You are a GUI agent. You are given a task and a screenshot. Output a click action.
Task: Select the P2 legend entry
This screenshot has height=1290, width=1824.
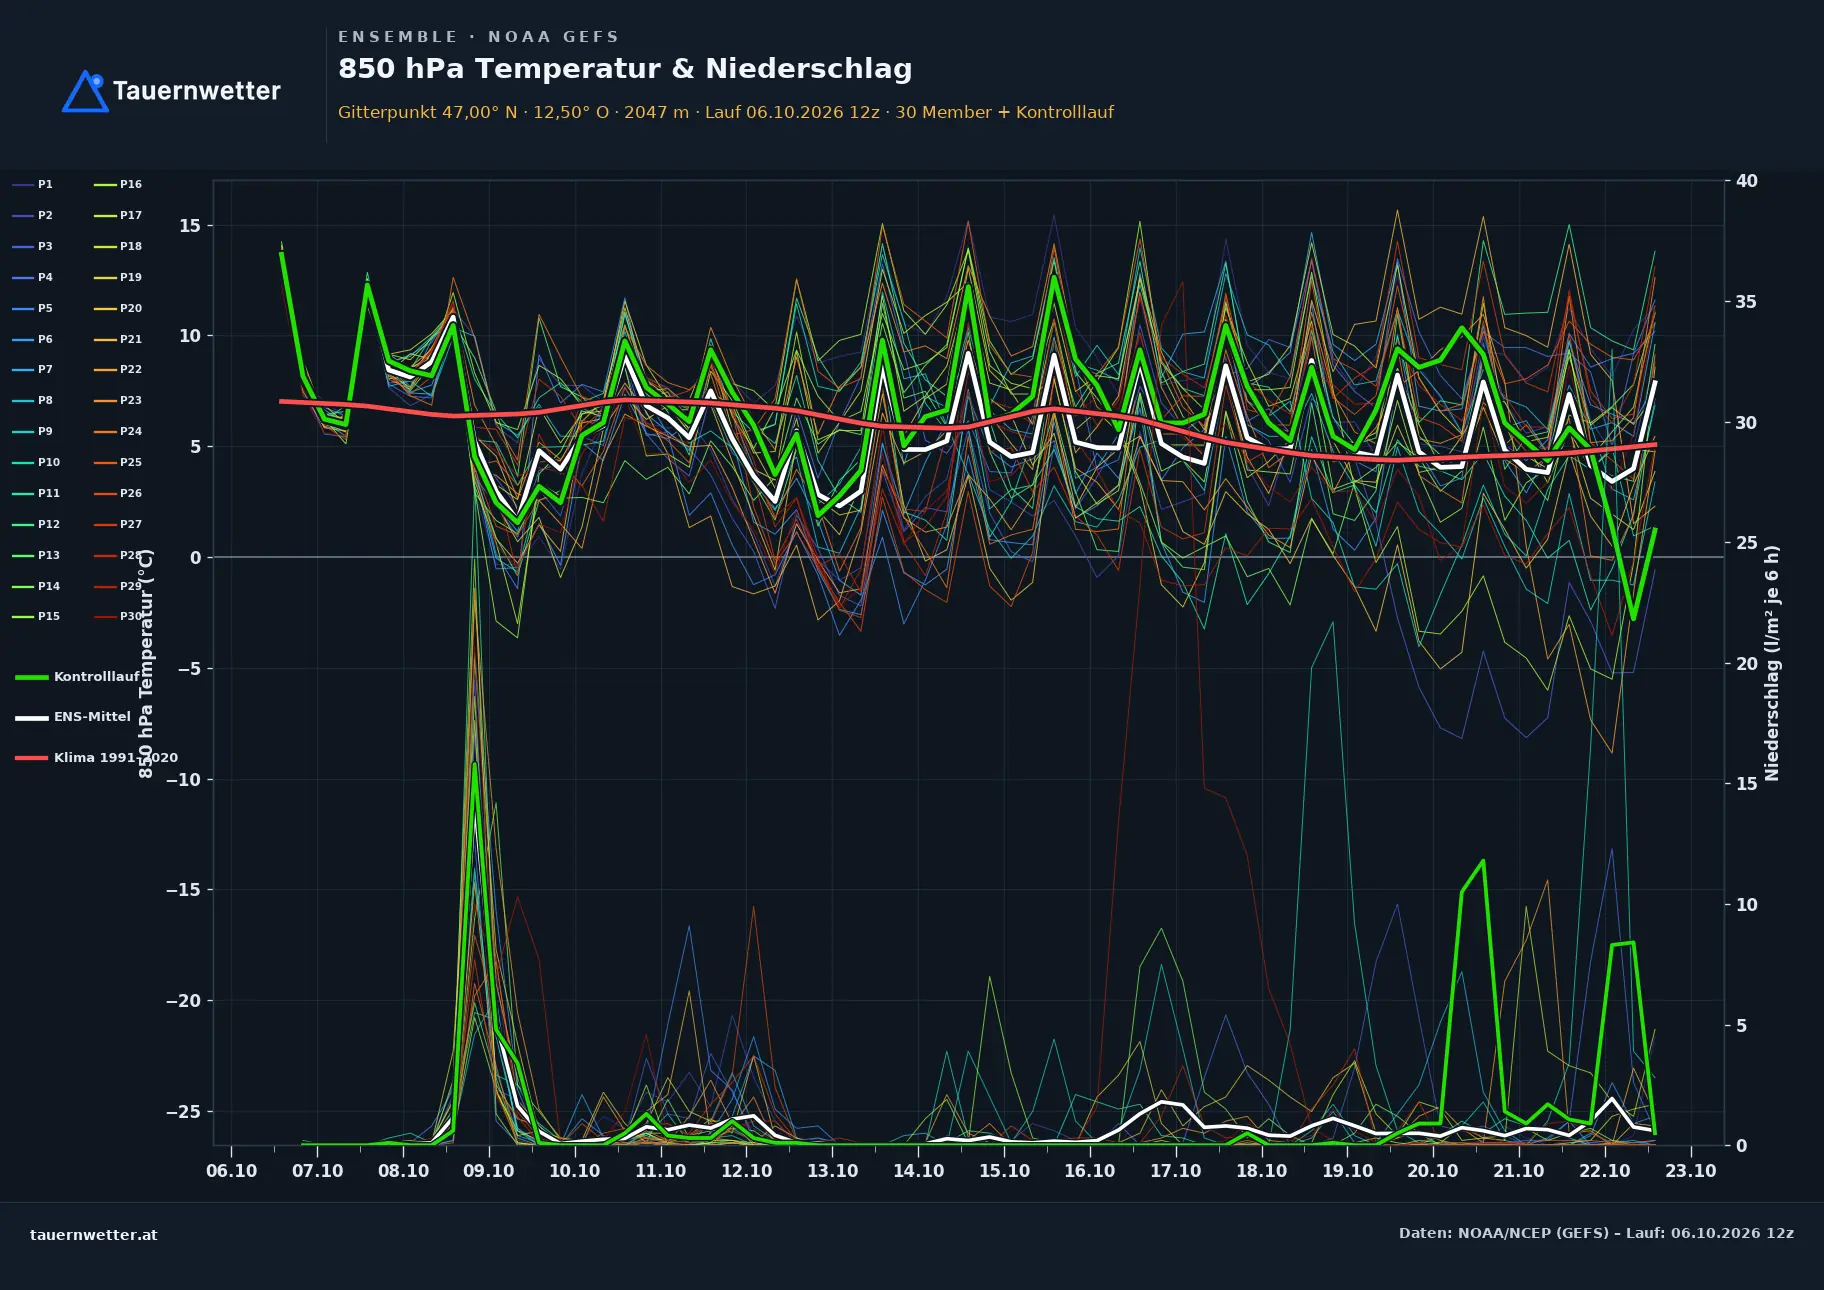coord(33,215)
